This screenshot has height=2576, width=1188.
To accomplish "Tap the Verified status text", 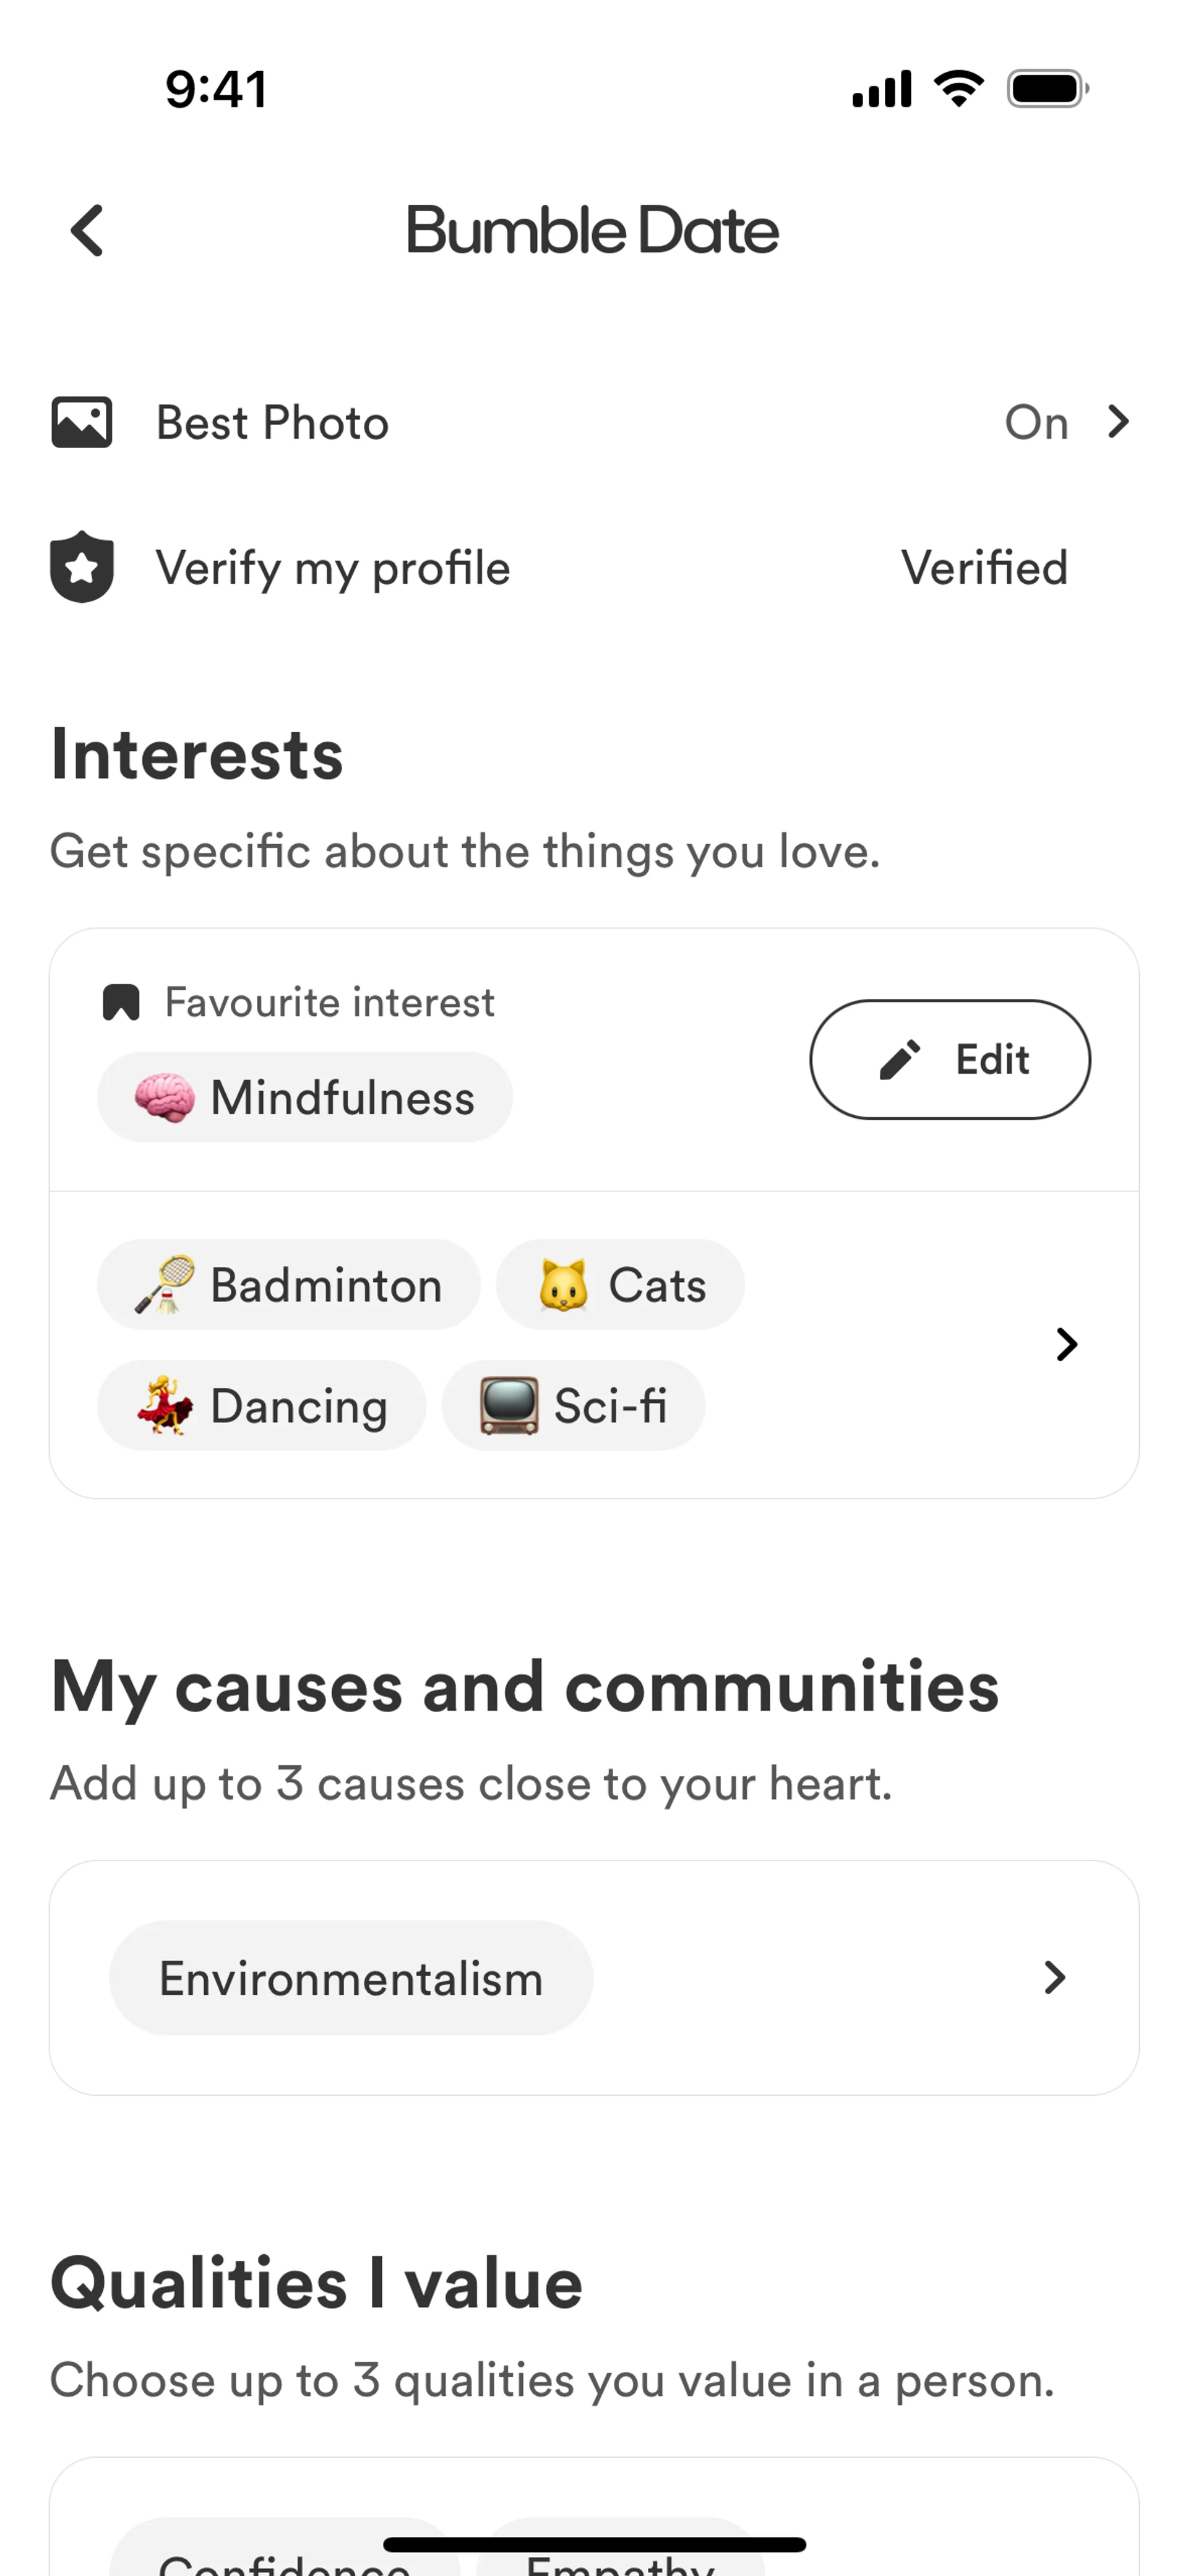I will click(984, 568).
